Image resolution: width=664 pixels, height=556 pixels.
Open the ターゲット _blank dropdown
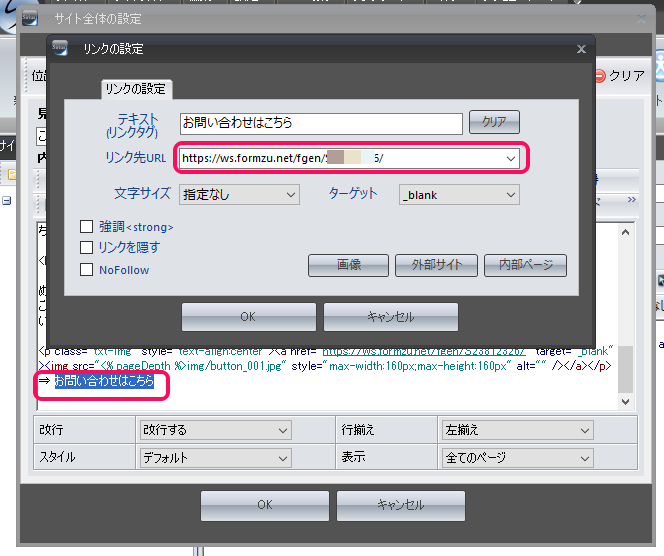tap(458, 195)
